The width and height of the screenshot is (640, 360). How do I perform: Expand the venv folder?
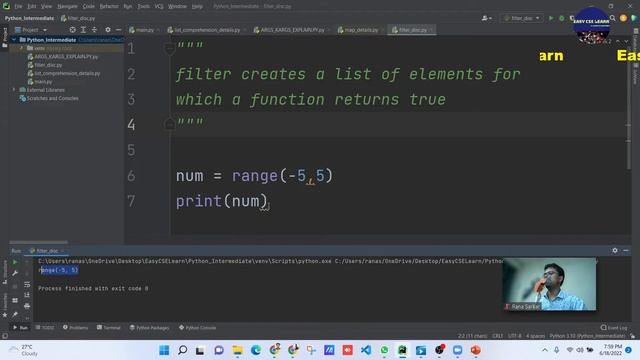pyautogui.click(x=22, y=48)
